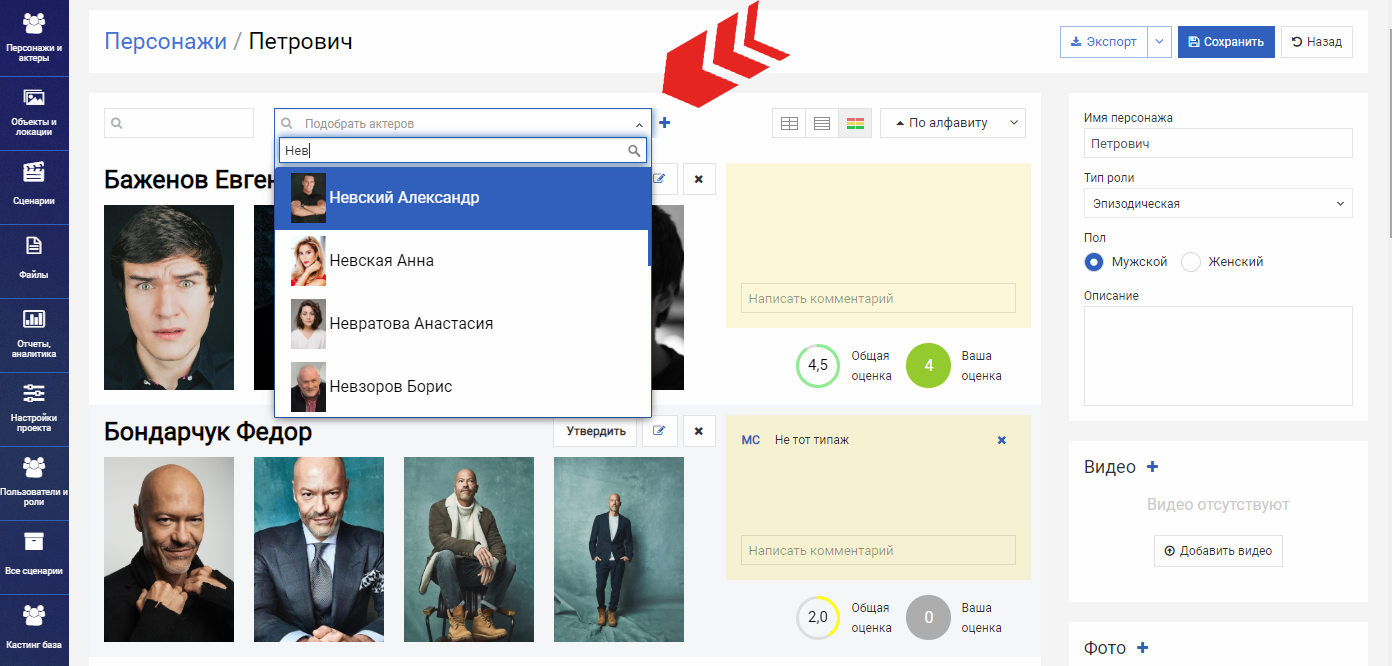The width and height of the screenshot is (1392, 666).
Task: Open Бондарчук photo in gray suit
Action: tap(319, 549)
